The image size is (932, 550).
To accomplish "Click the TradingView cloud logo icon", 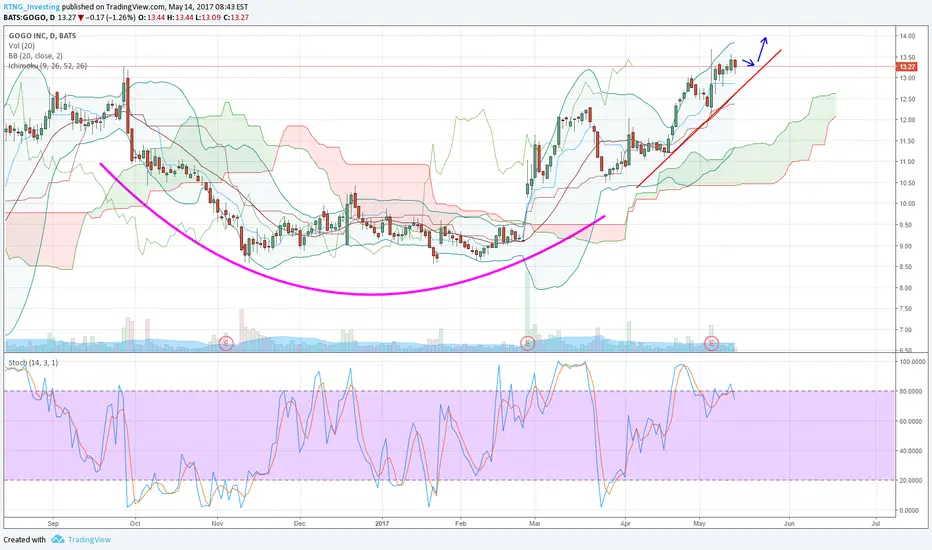I will [x=57, y=539].
